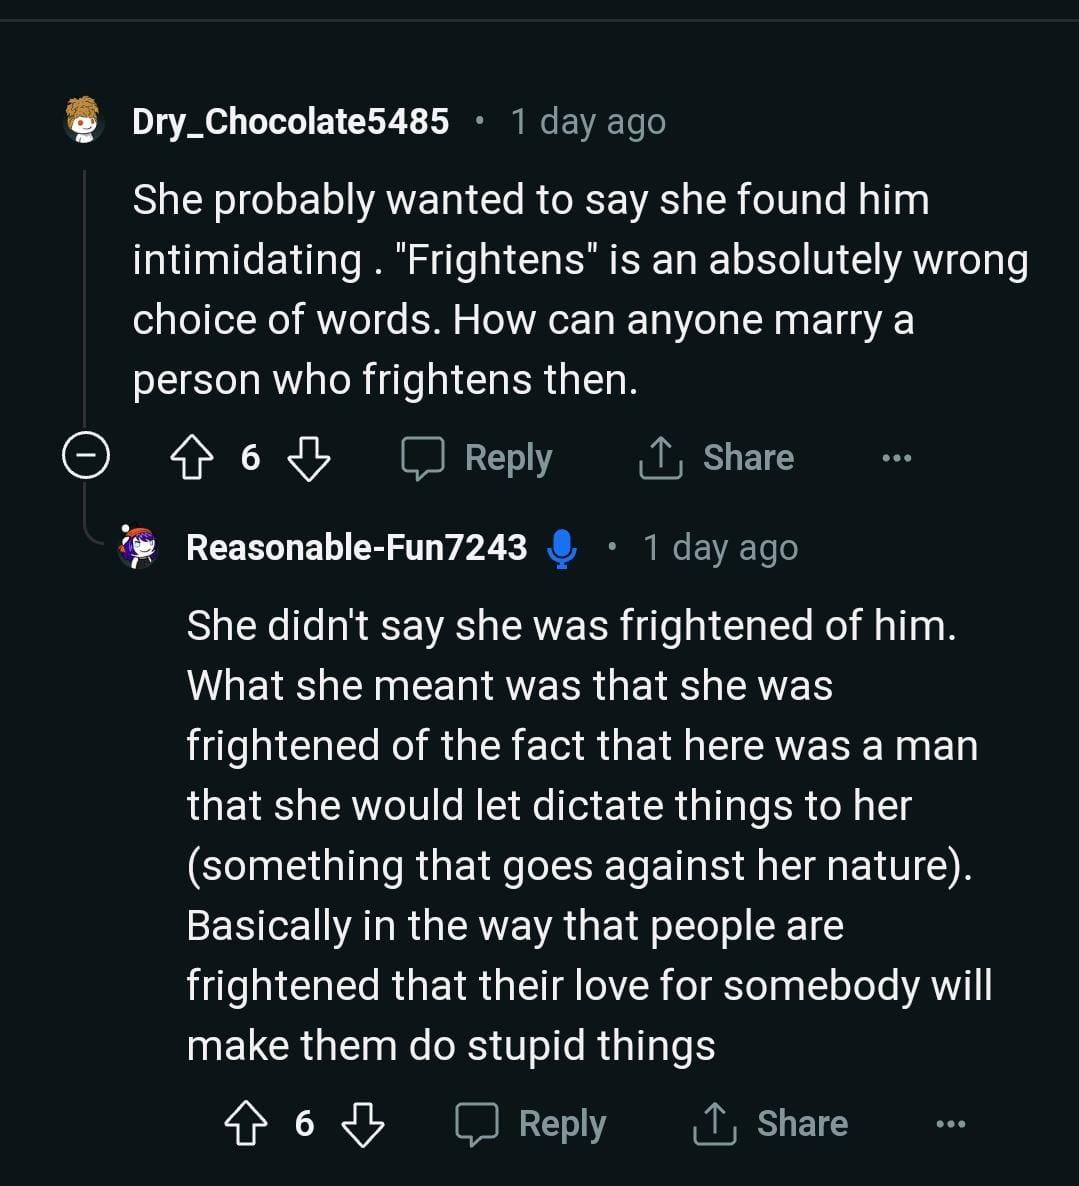Click the thread line beside the first comment
Image resolution: width=1079 pixels, height=1186 pixels.
pyautogui.click(x=85, y=300)
